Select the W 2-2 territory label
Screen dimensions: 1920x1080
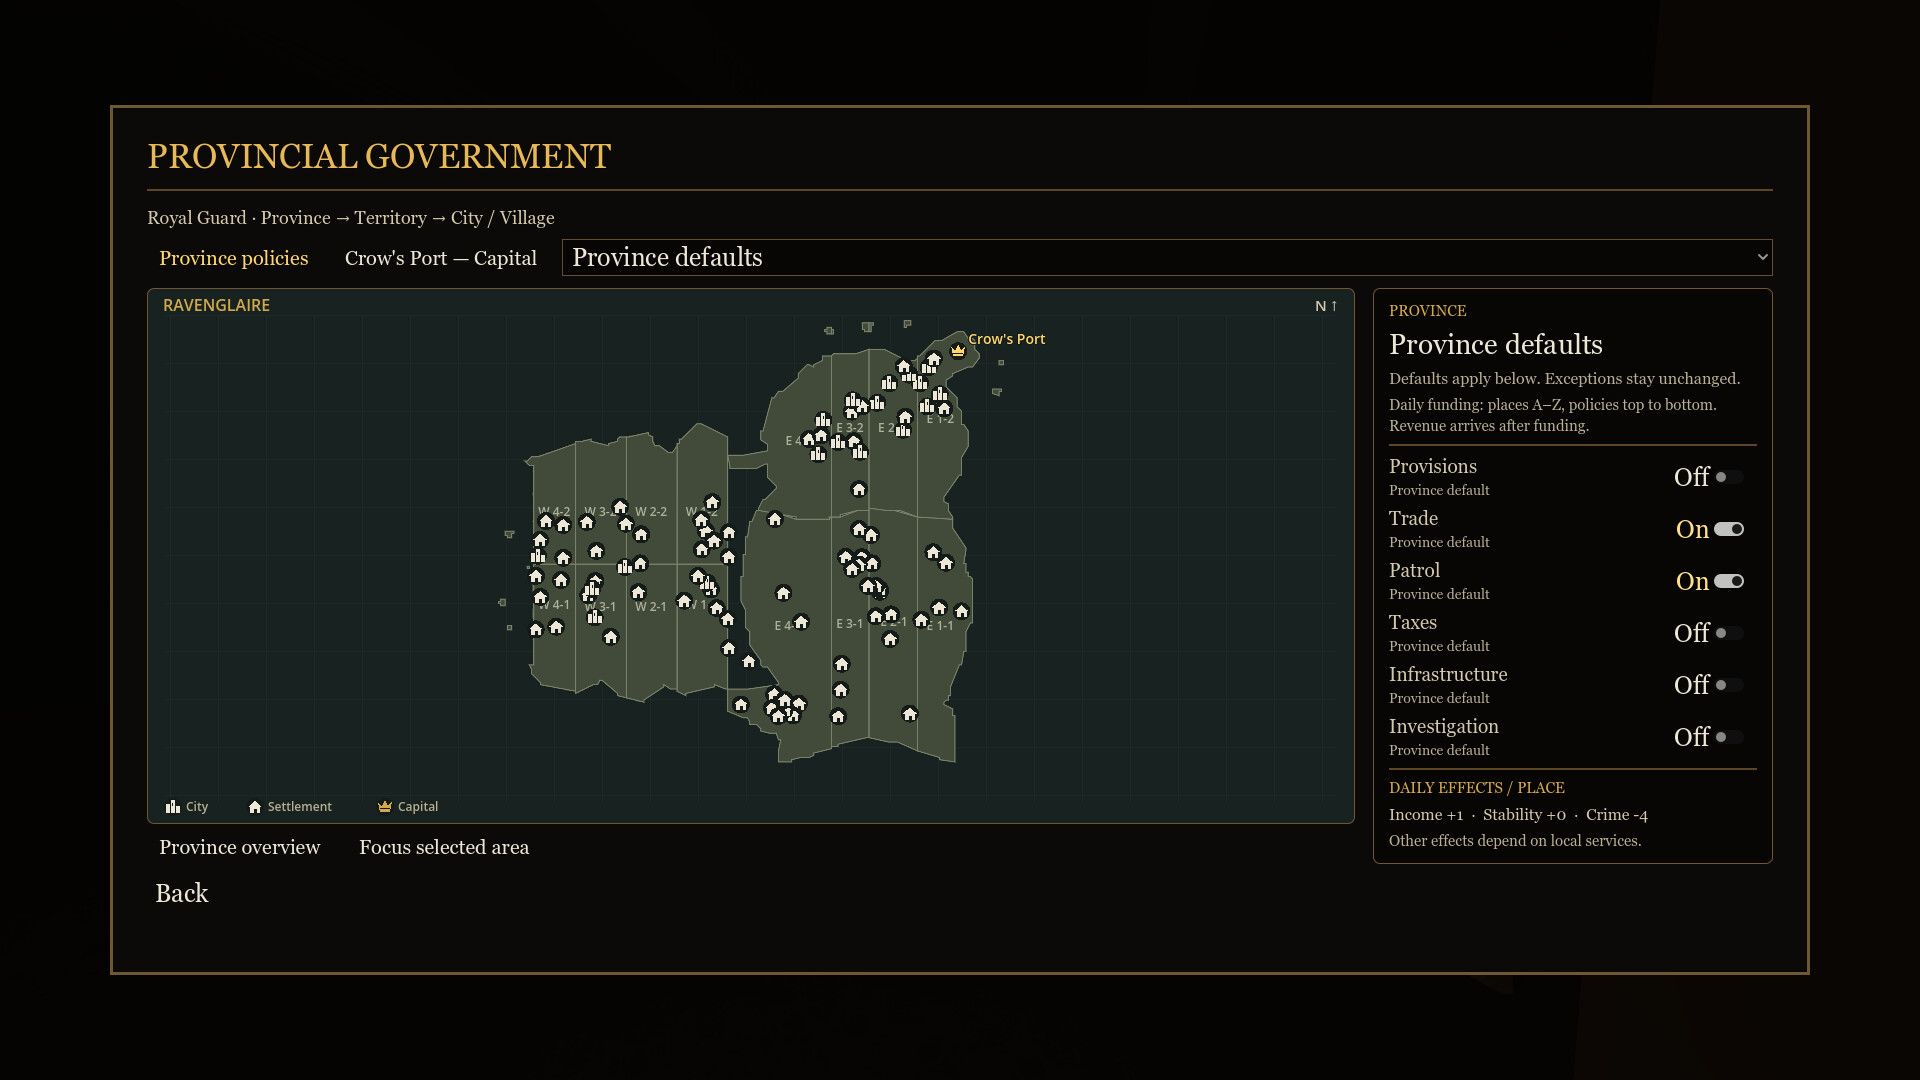pos(651,512)
